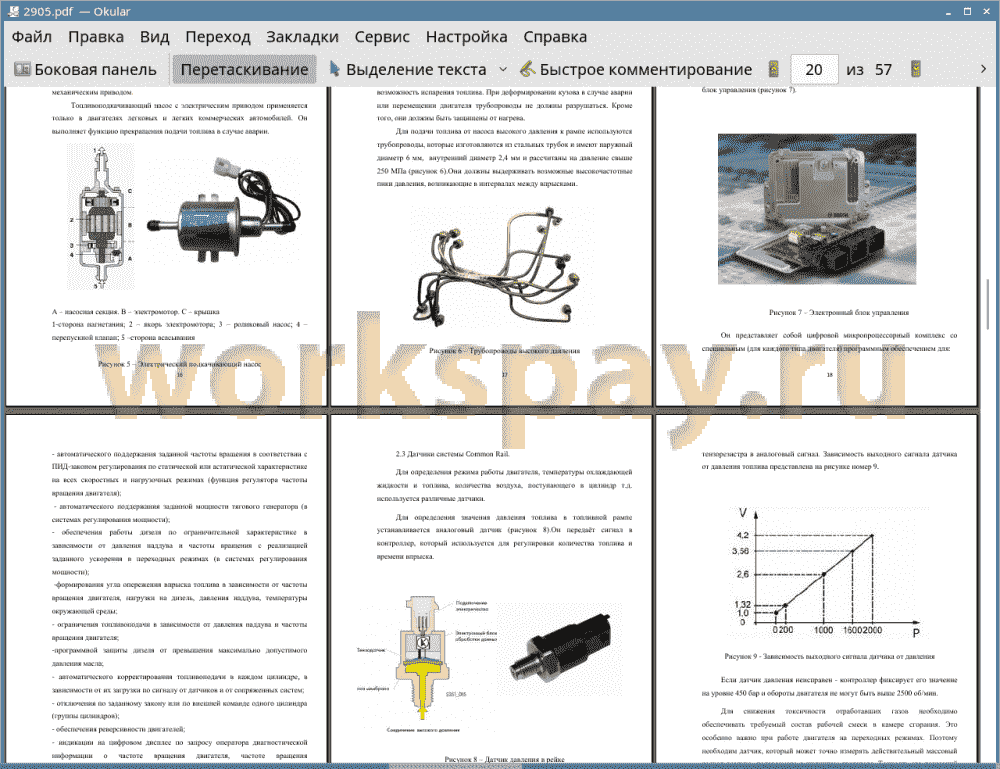Screen dimensions: 1000x769
Task: Expand the toolbar overflow chevron
Action: point(983,69)
